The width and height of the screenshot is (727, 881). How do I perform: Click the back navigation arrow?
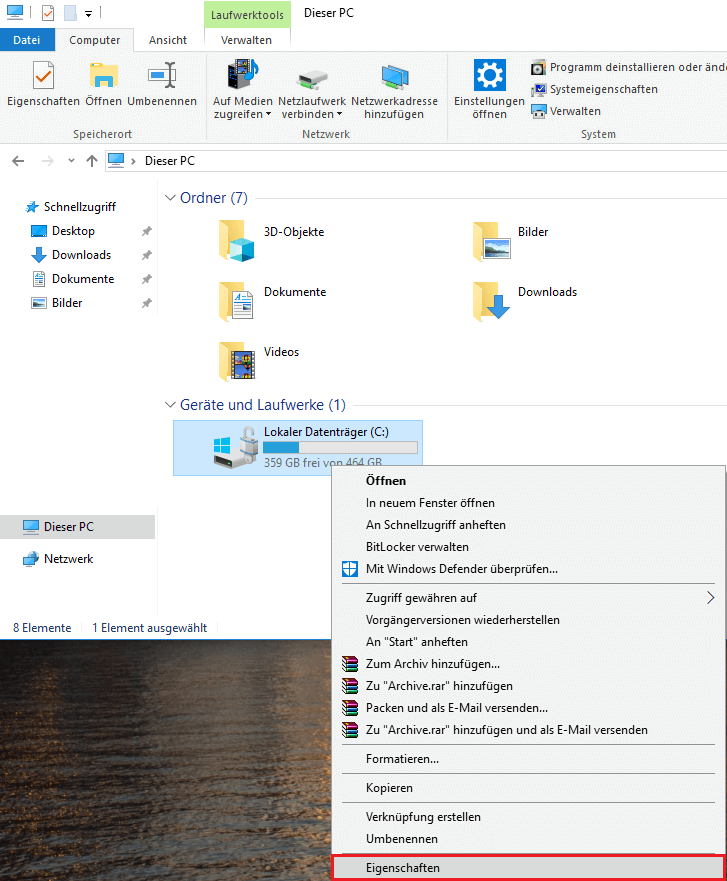18,161
